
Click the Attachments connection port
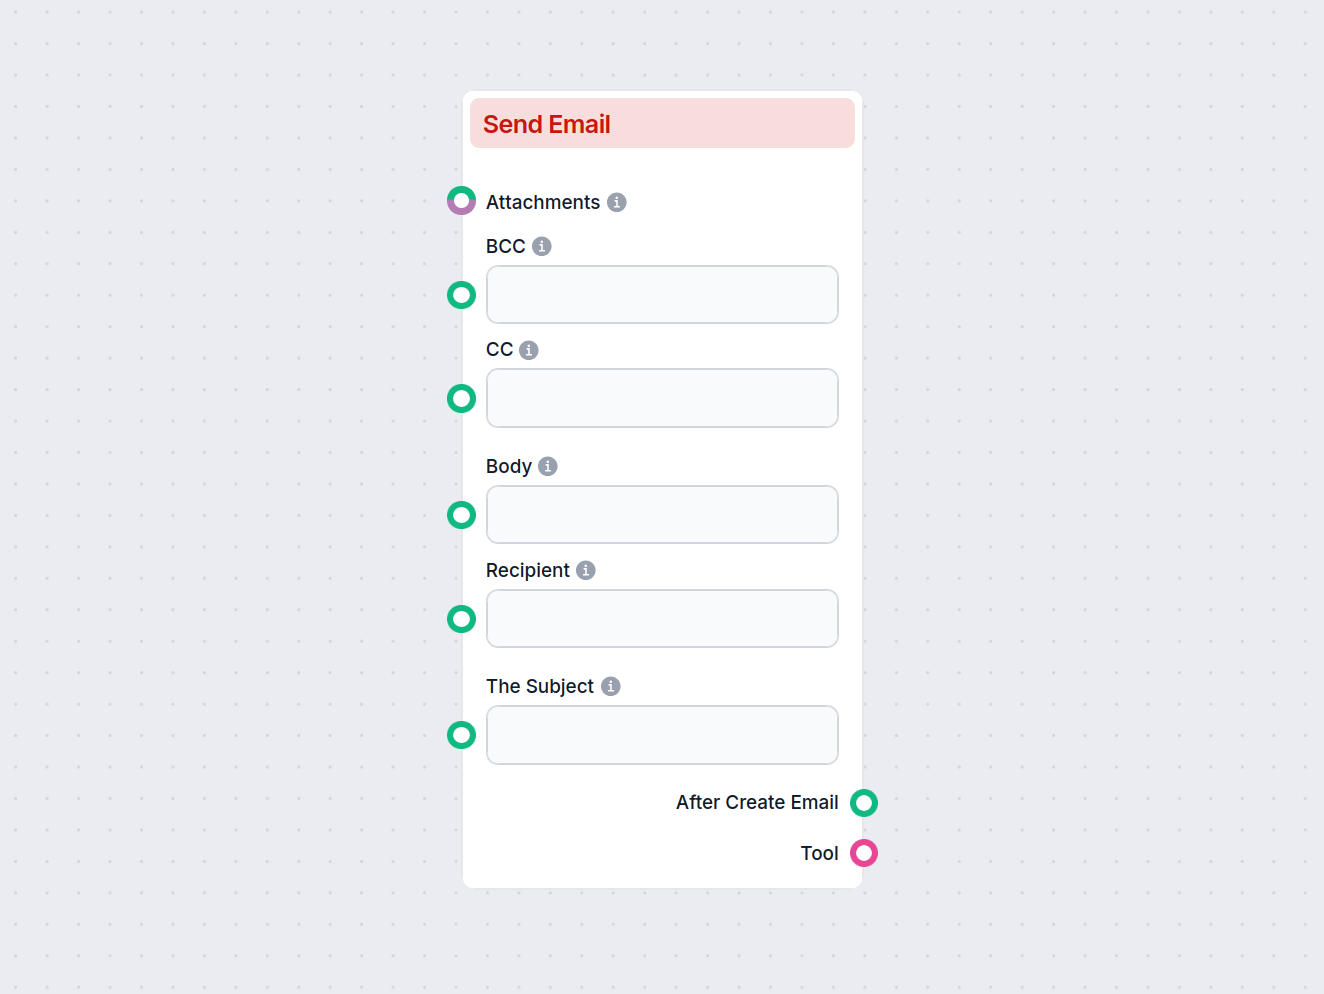[461, 200]
